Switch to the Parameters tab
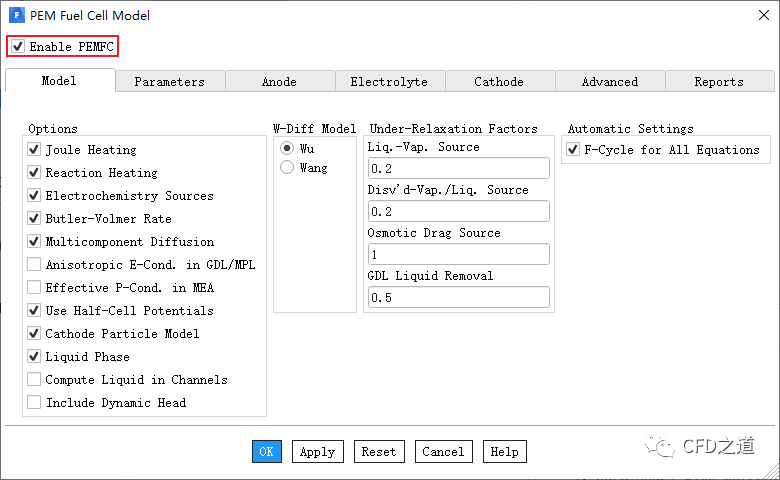The image size is (780, 480). pos(169,82)
